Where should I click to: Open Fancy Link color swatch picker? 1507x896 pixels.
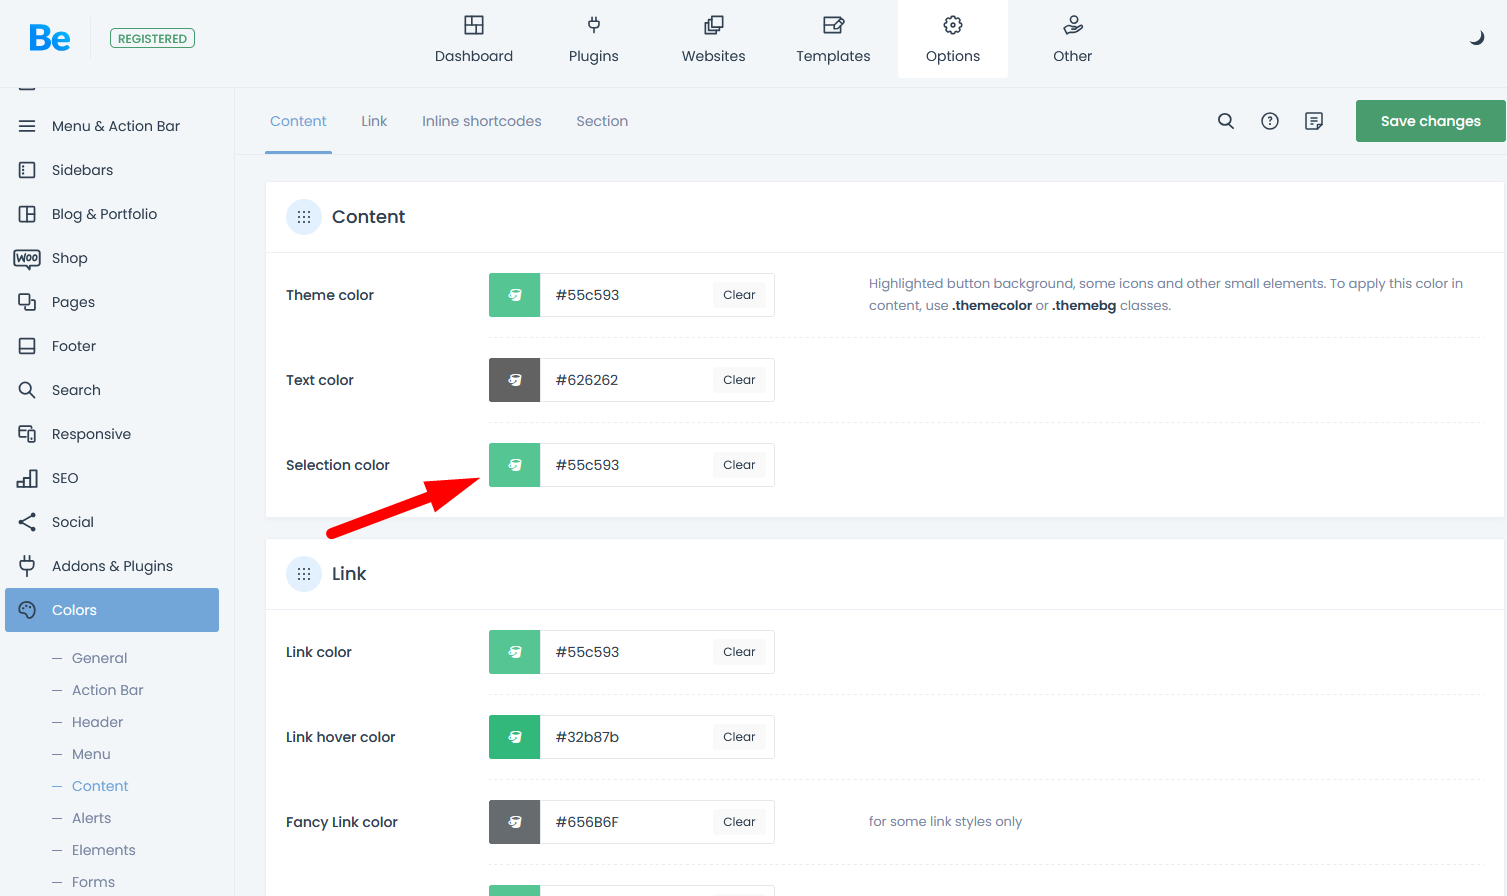(515, 822)
